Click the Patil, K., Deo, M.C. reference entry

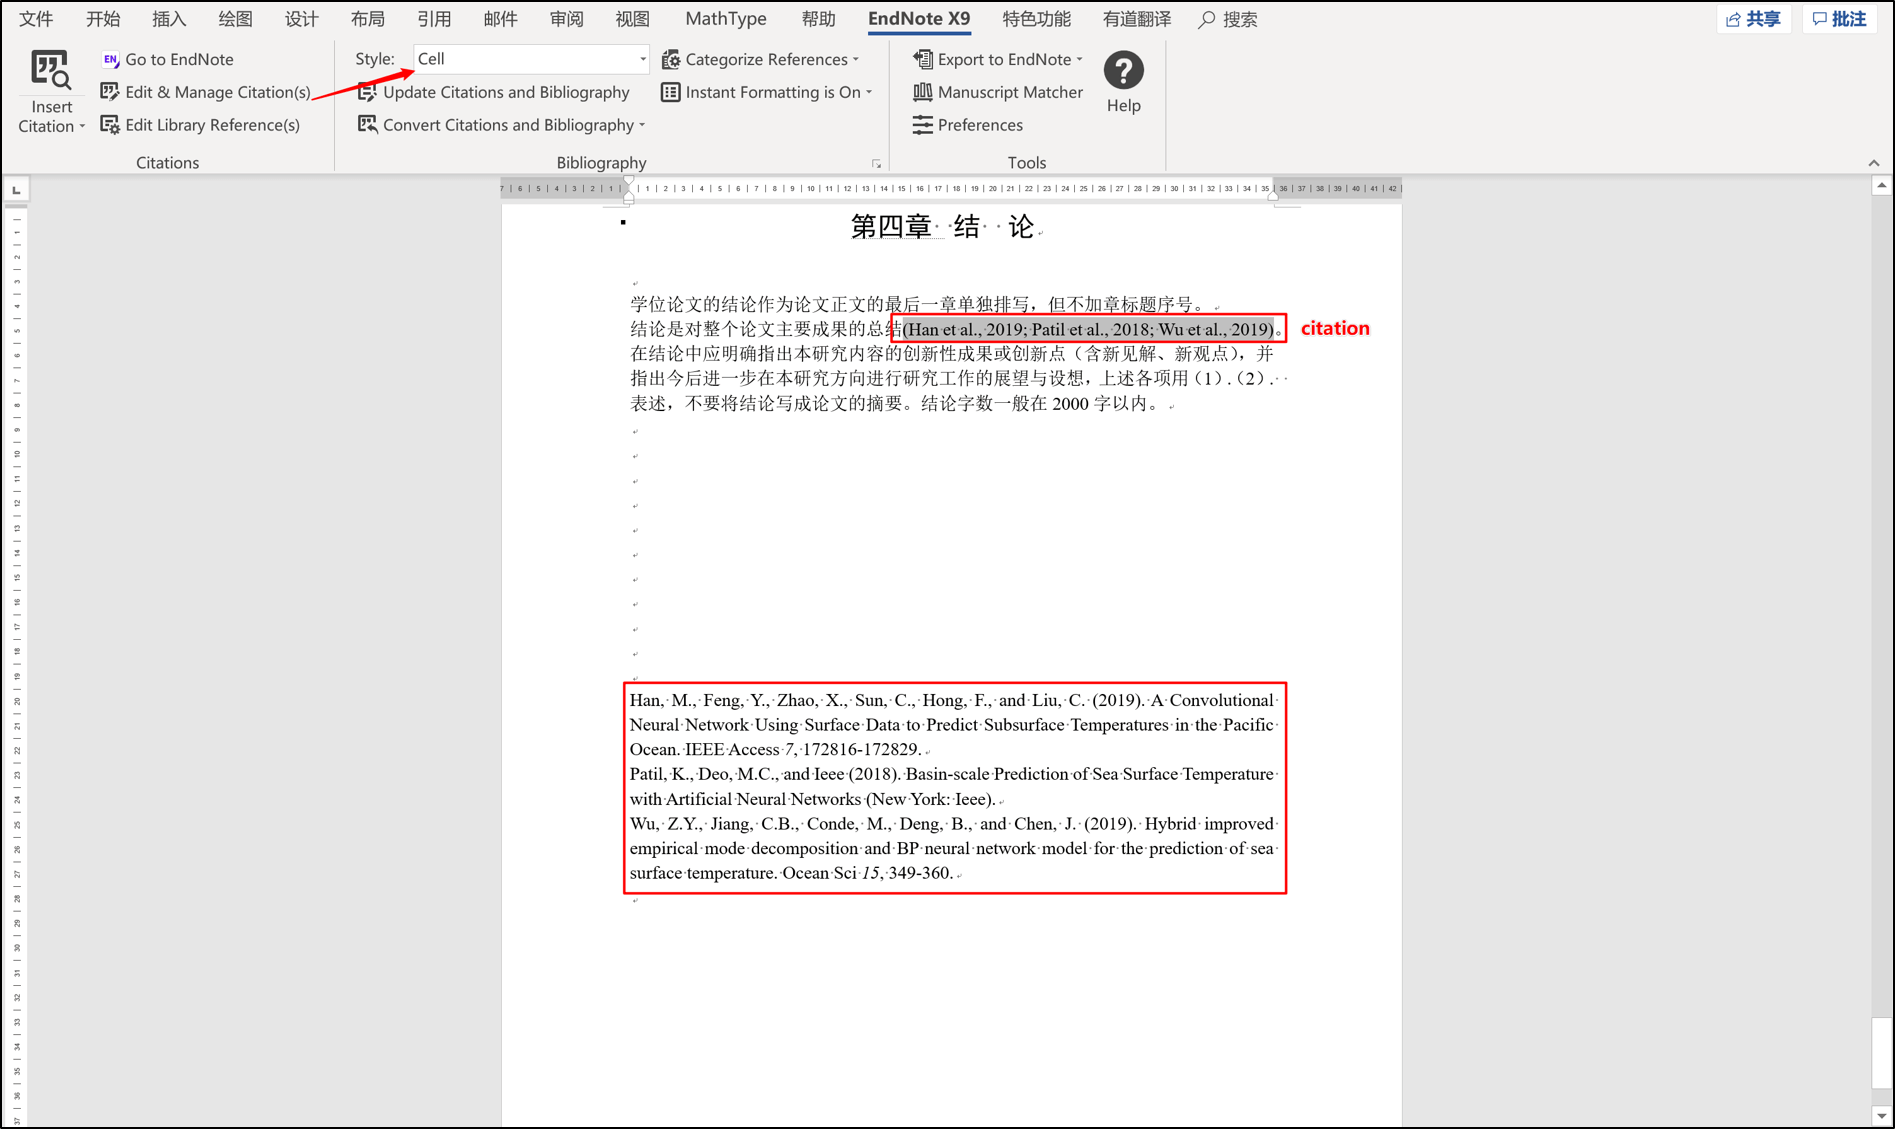953,787
